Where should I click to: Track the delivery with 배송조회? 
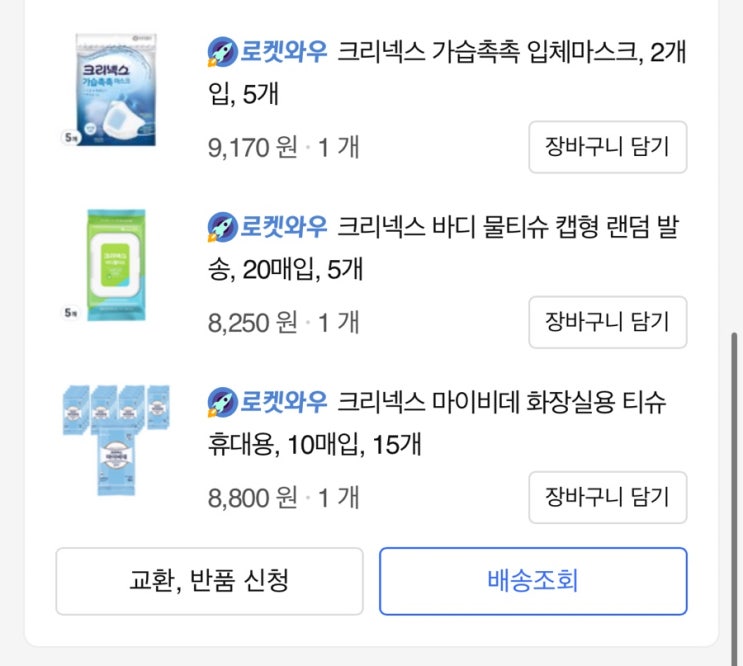pyautogui.click(x=533, y=581)
